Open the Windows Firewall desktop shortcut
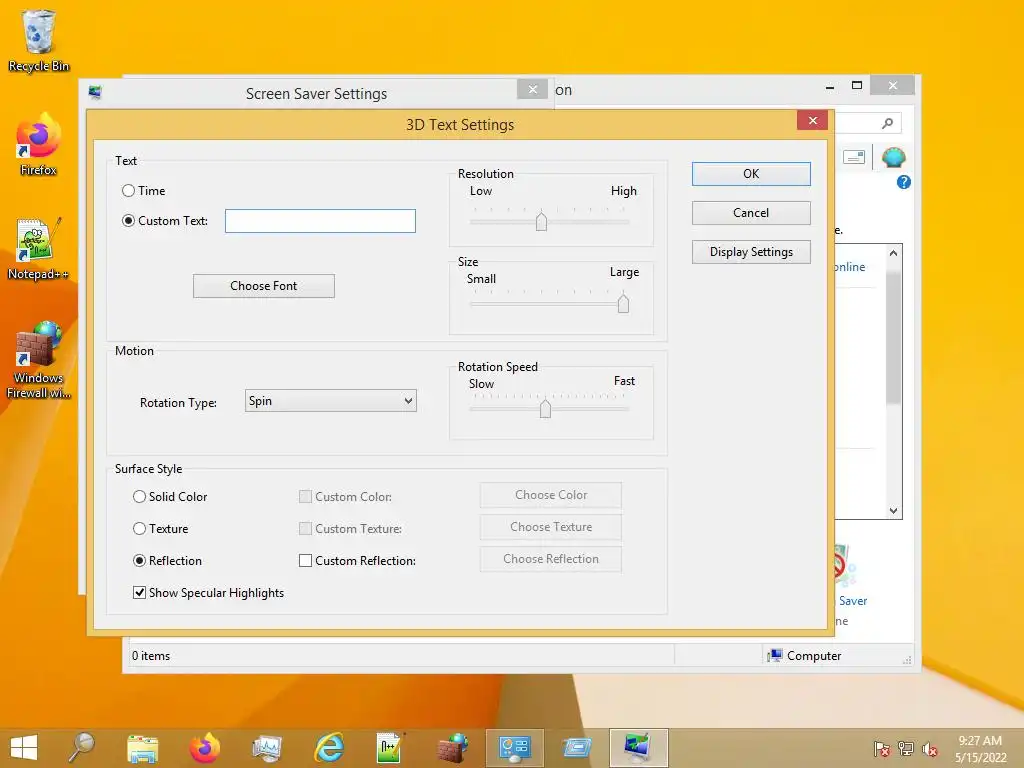The height and width of the screenshot is (768, 1024). tap(39, 360)
